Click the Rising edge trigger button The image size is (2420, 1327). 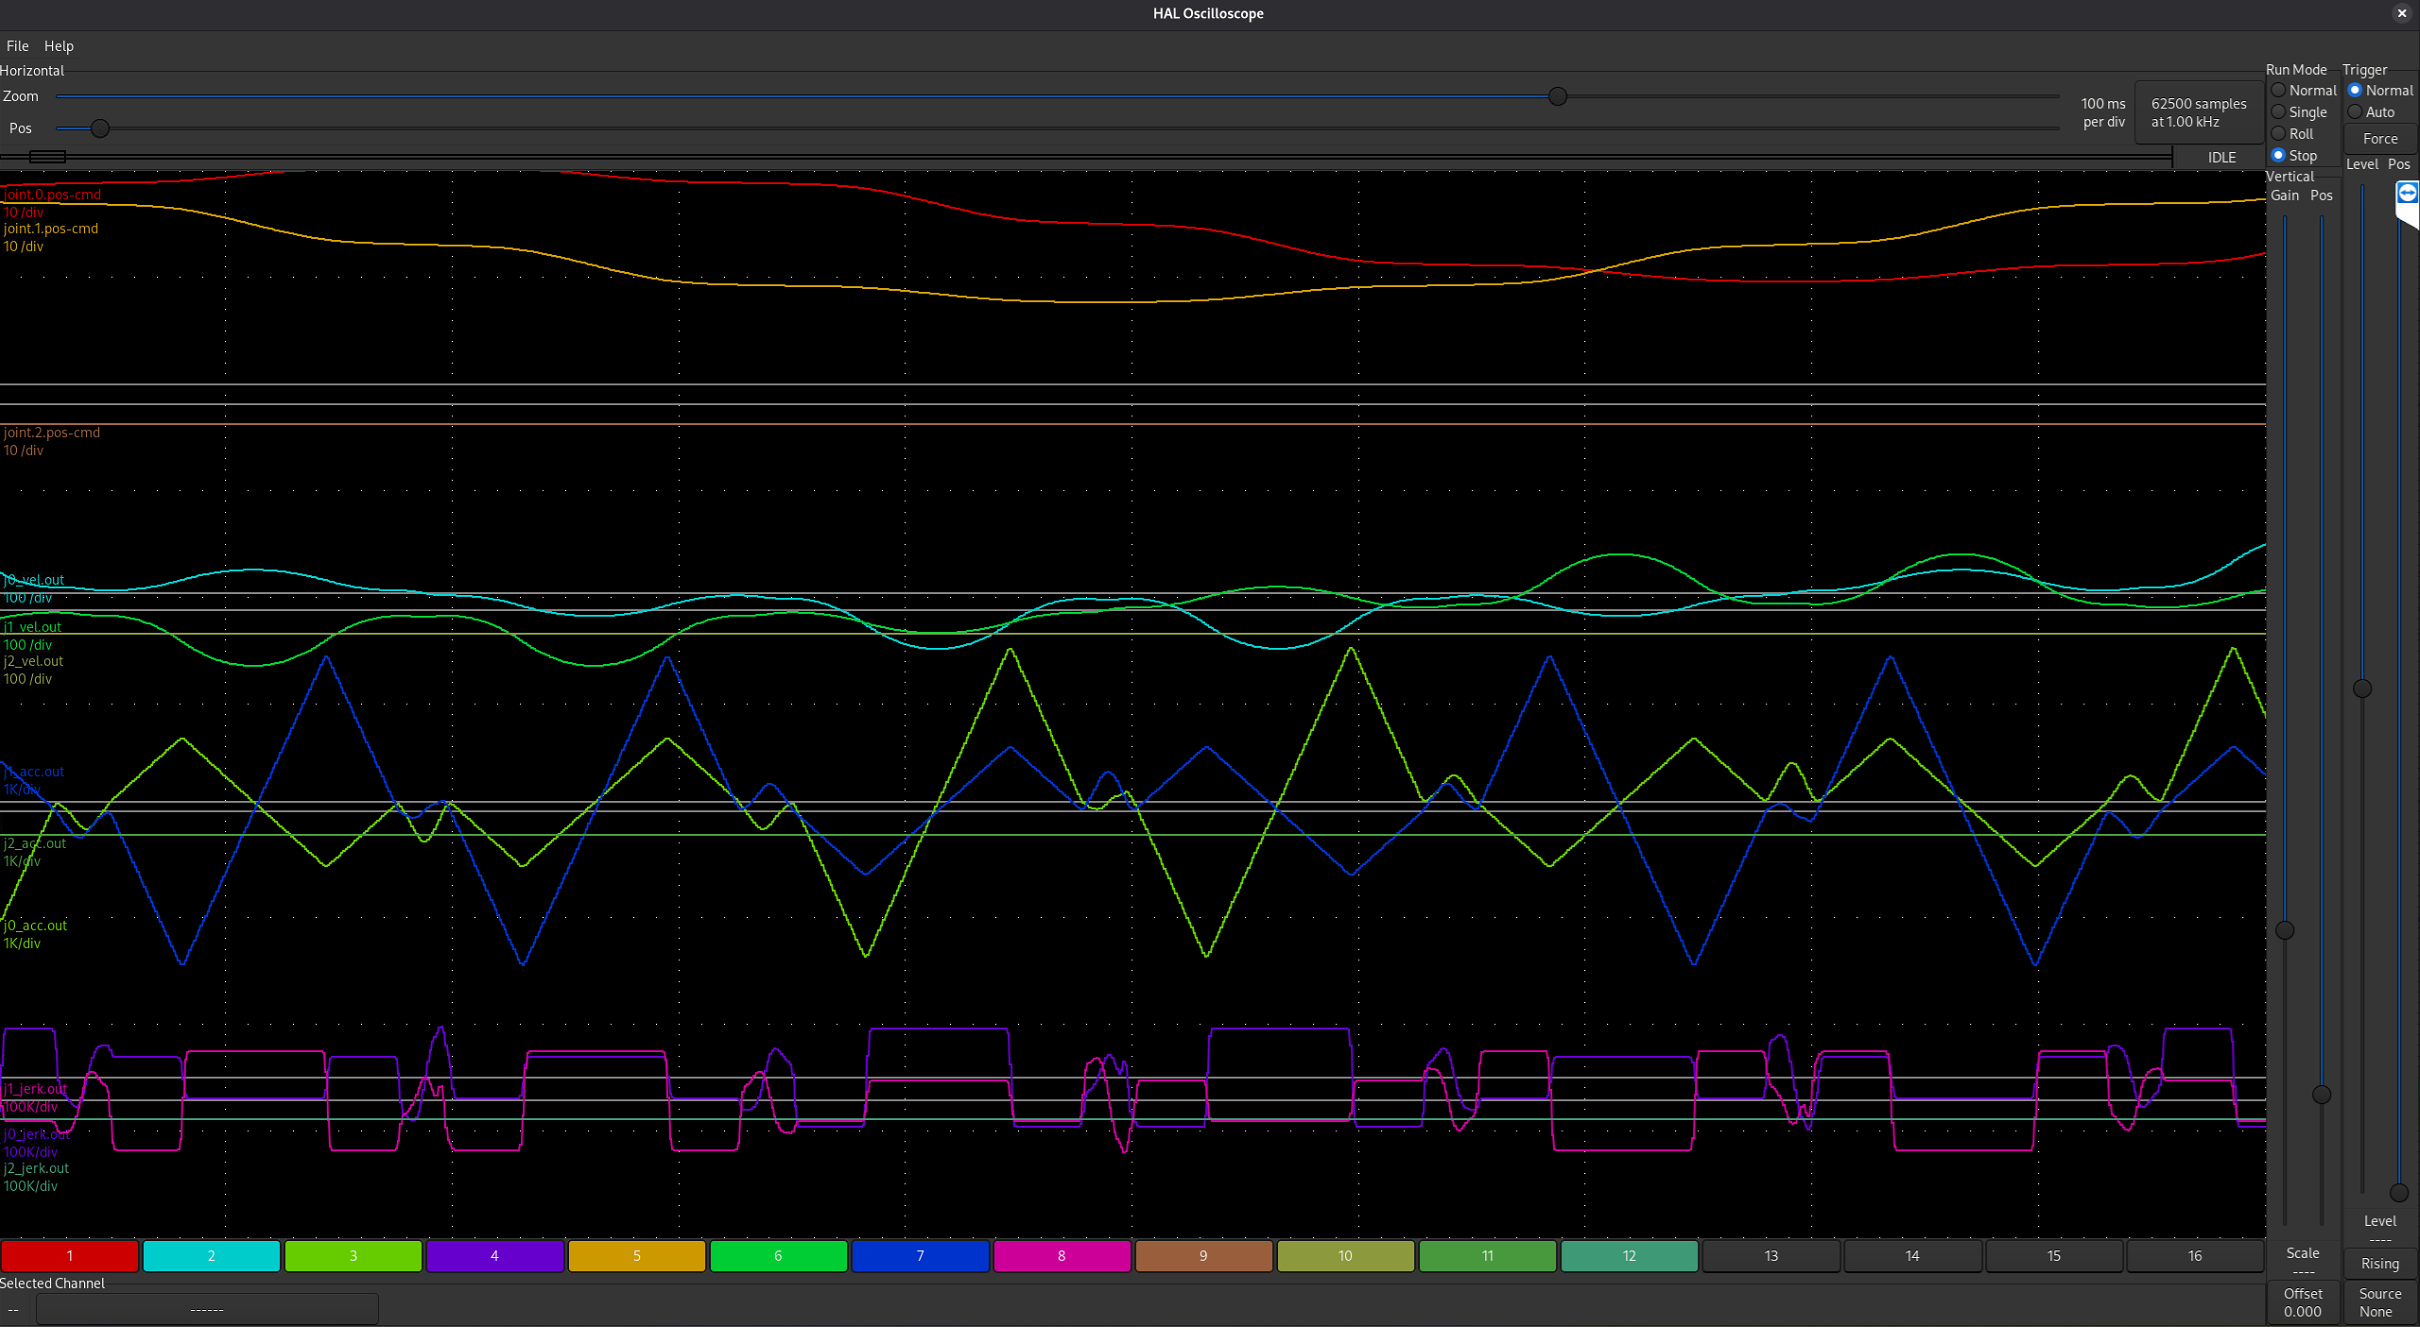[2379, 1263]
